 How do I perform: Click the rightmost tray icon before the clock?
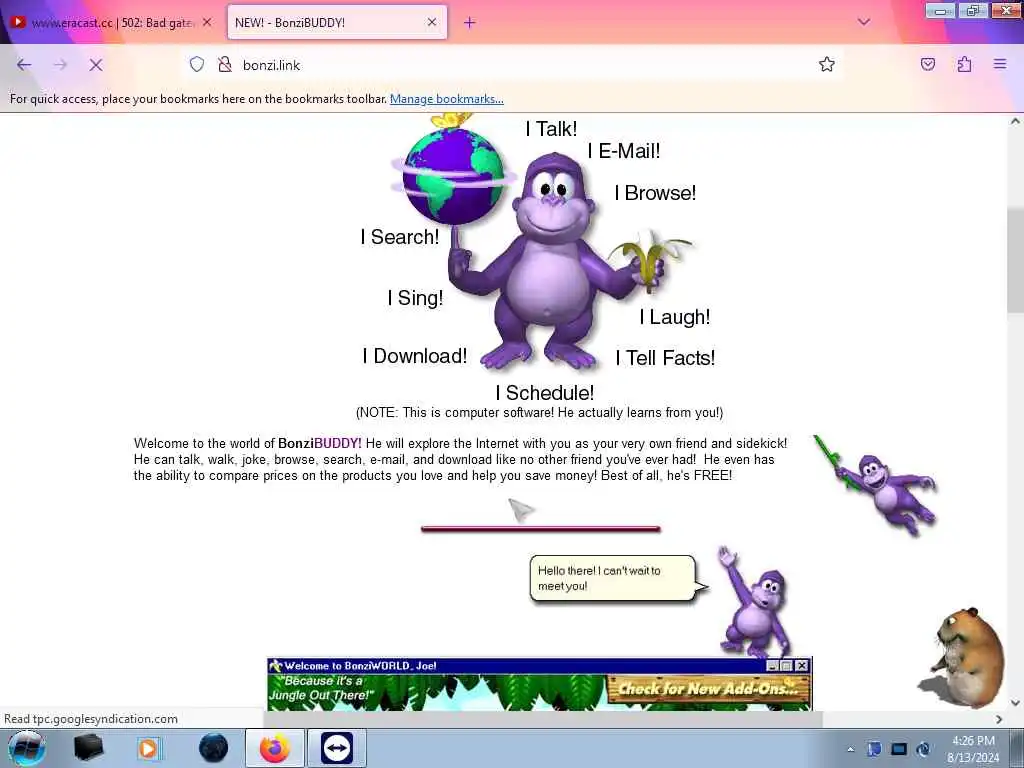[x=923, y=749]
